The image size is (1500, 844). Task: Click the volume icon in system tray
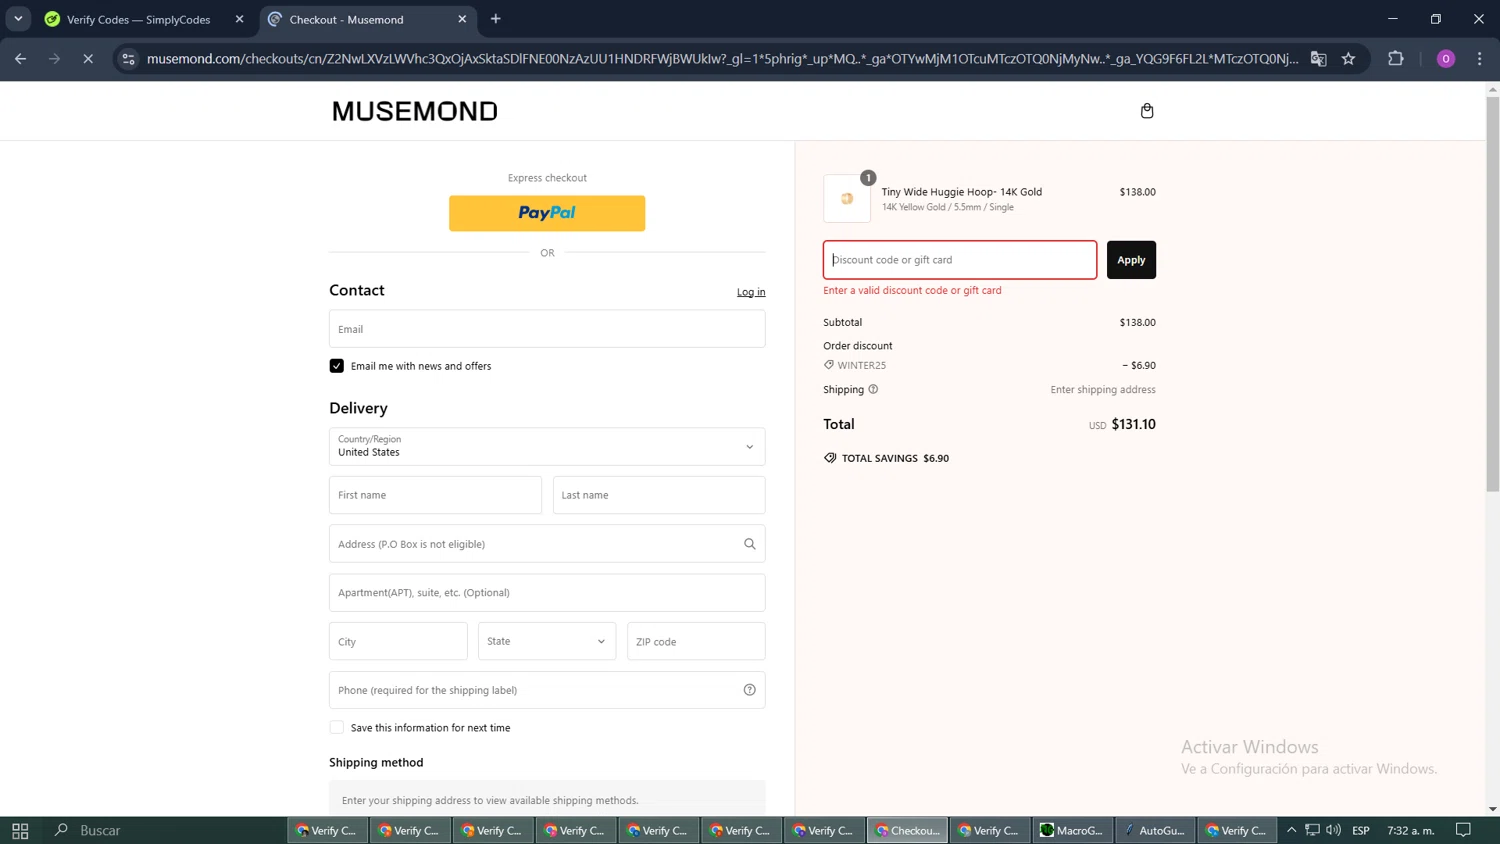pyautogui.click(x=1333, y=830)
